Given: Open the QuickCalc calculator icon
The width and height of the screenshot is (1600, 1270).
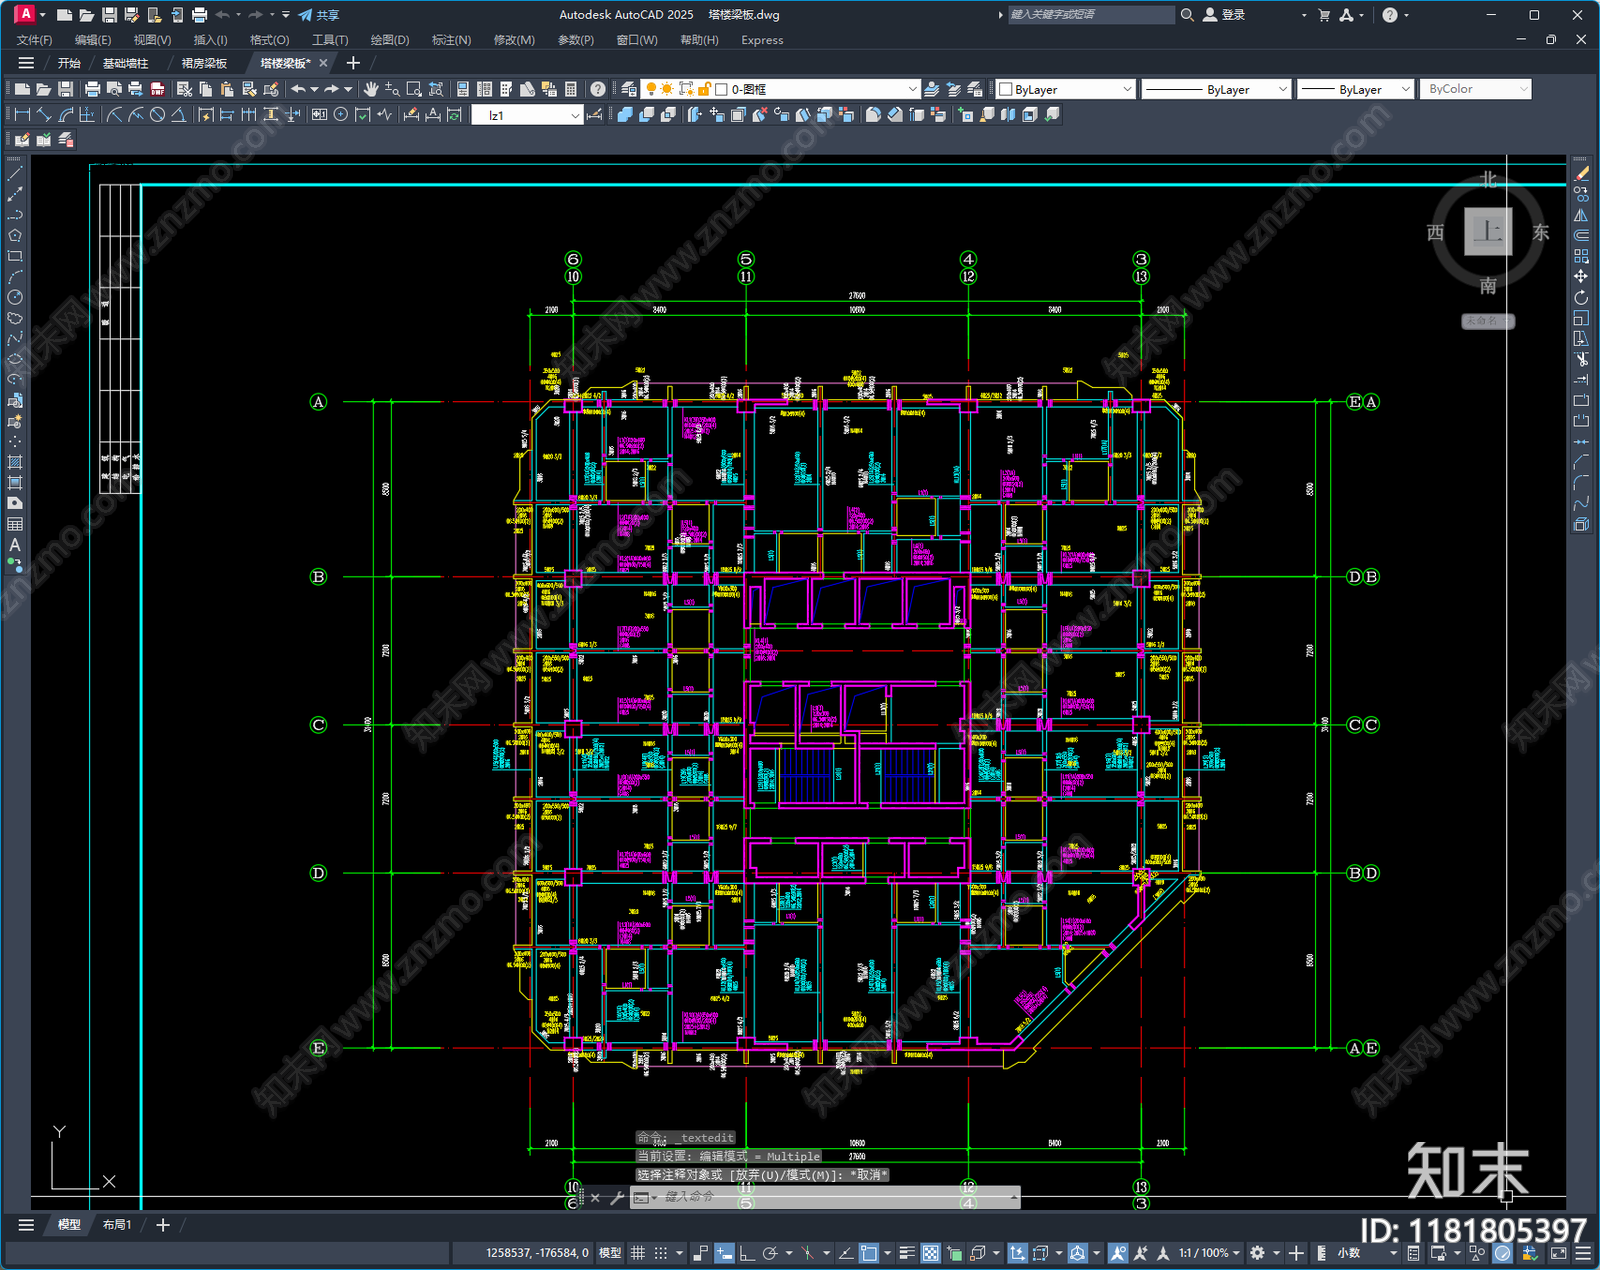Looking at the screenshot, I should (571, 89).
